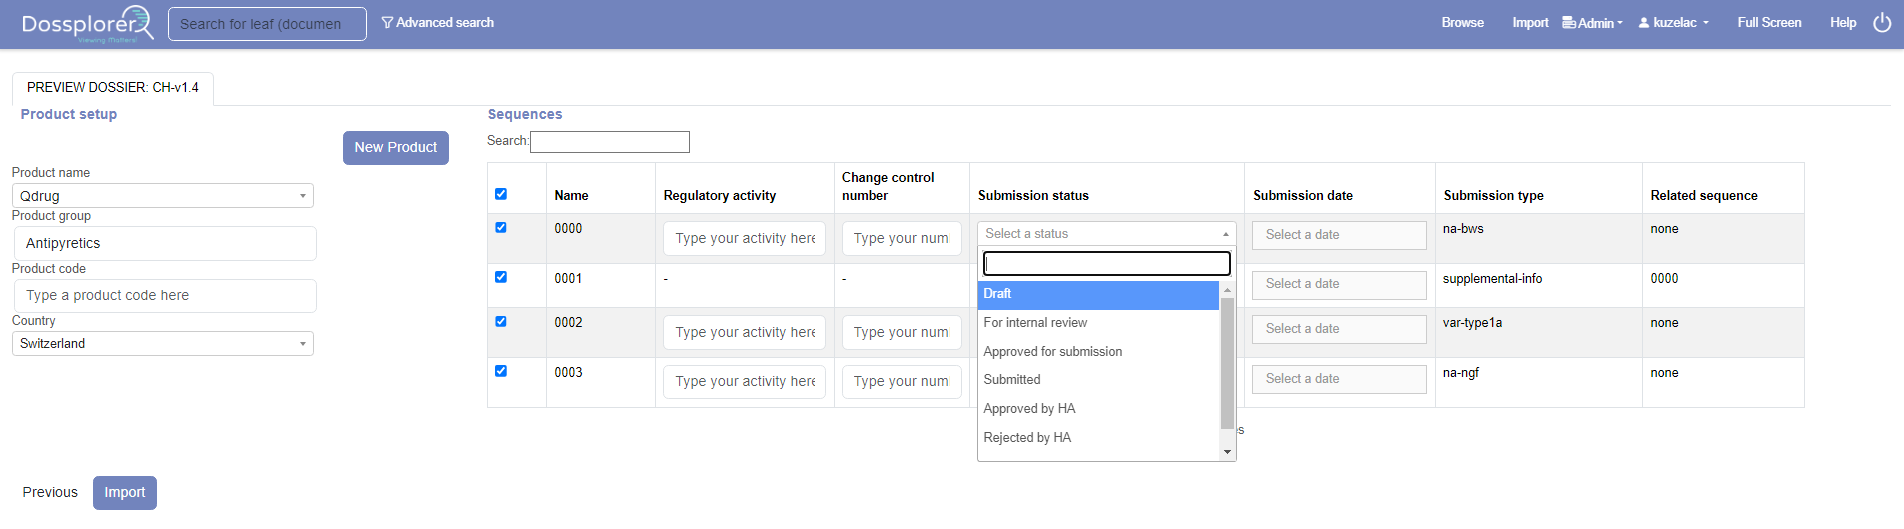Open the Browse page
This screenshot has width=1904, height=529.
[x=1462, y=23]
